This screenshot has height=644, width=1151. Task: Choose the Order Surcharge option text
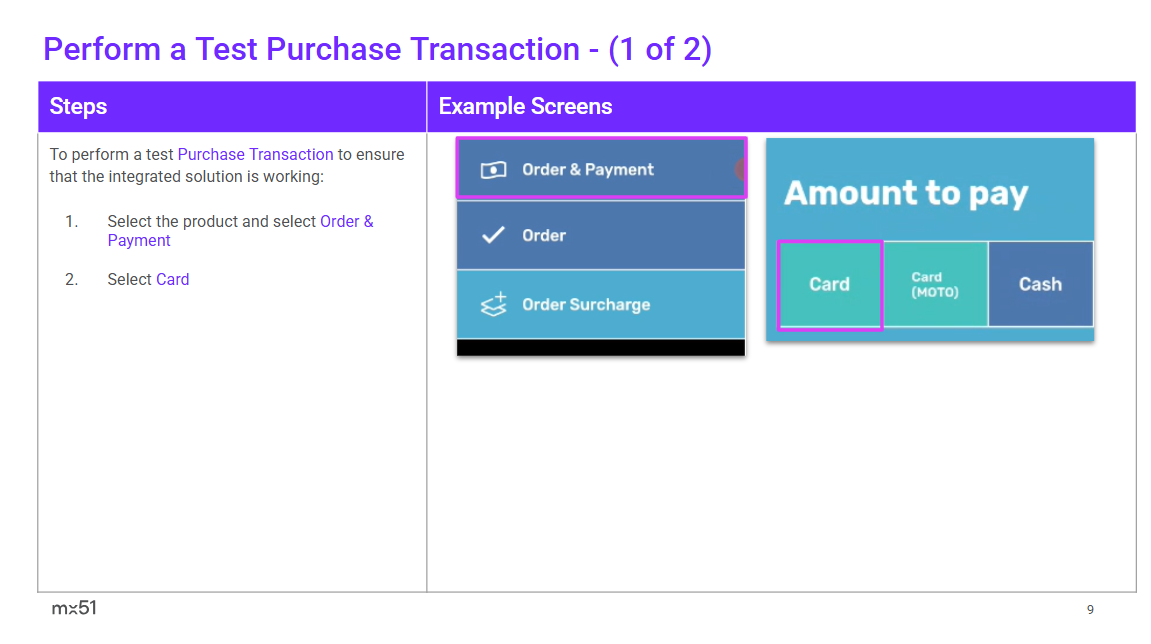[x=586, y=305]
